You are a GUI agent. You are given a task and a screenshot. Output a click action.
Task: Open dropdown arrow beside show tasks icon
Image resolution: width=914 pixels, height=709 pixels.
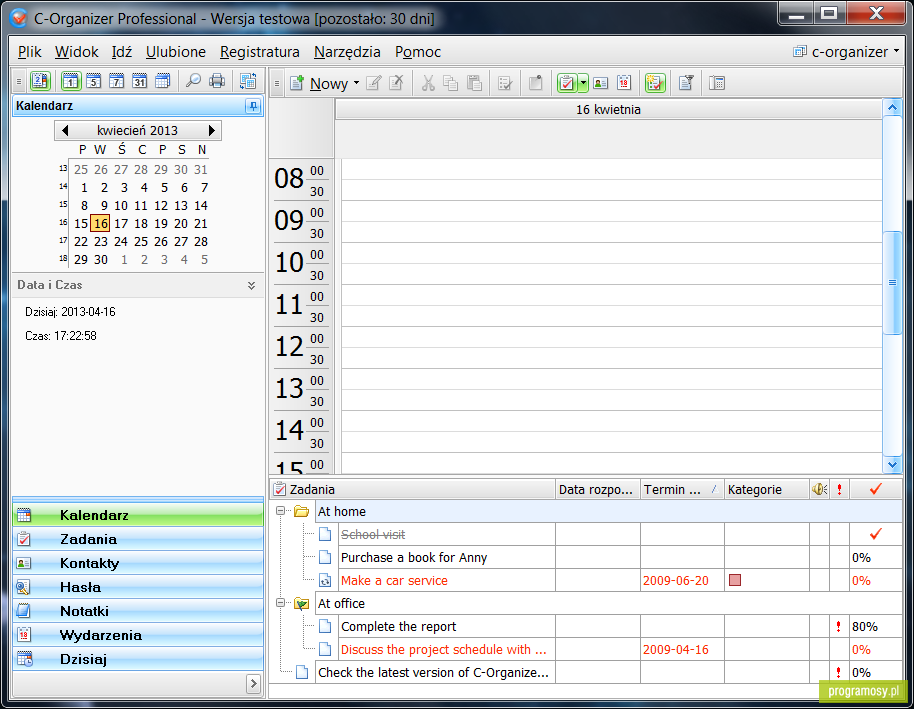(x=583, y=83)
